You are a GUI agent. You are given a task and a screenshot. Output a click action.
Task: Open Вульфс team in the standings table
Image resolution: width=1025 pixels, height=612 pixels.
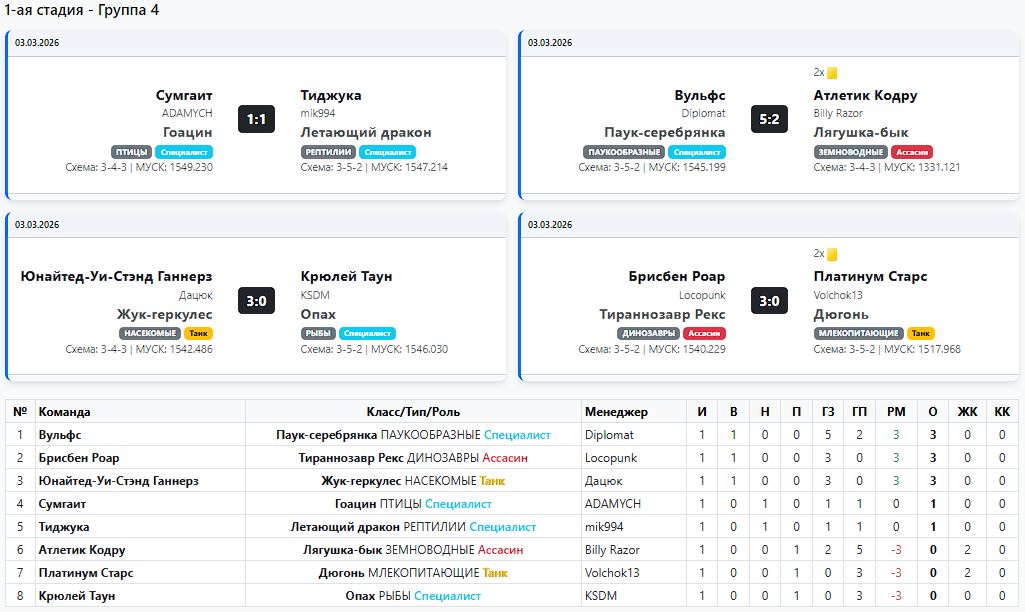coord(60,435)
